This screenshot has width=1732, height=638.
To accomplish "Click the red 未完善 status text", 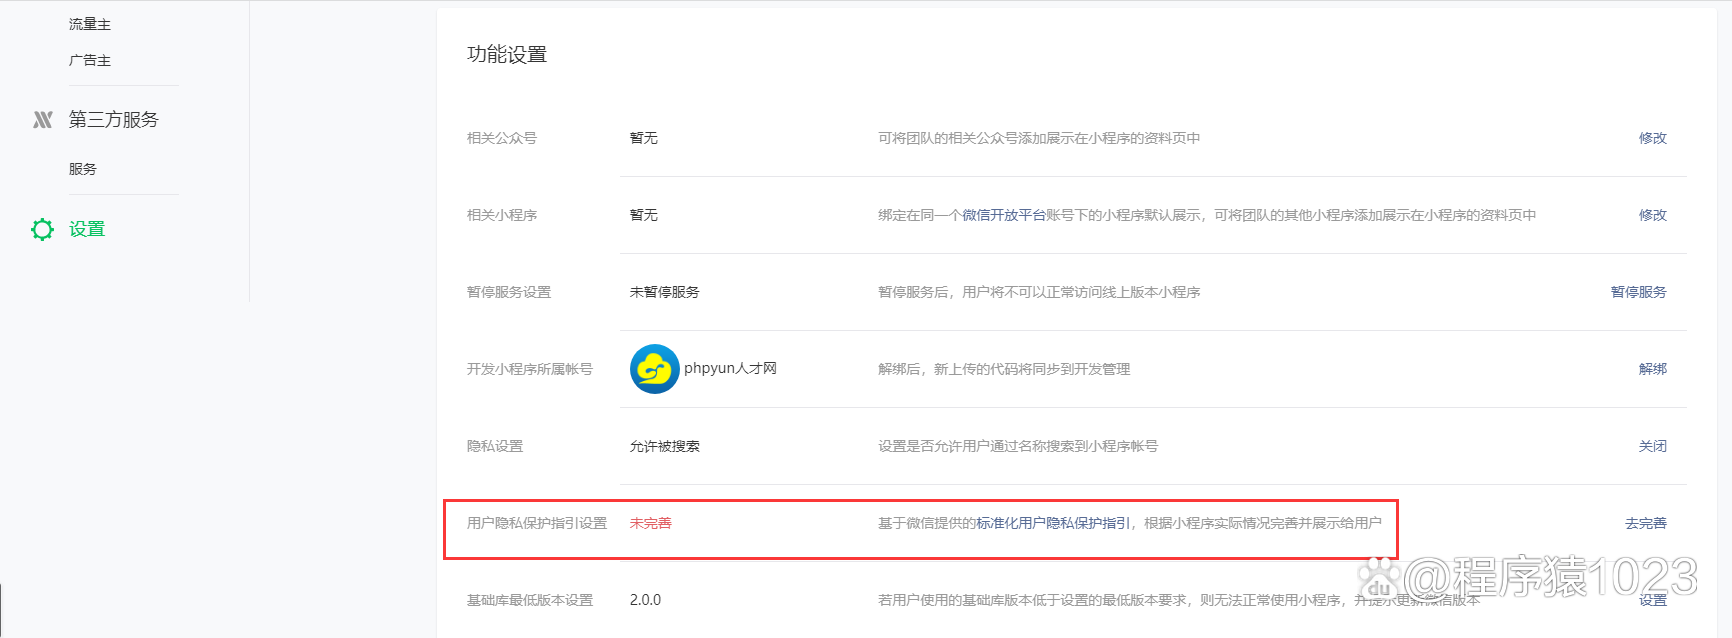I will click(650, 523).
